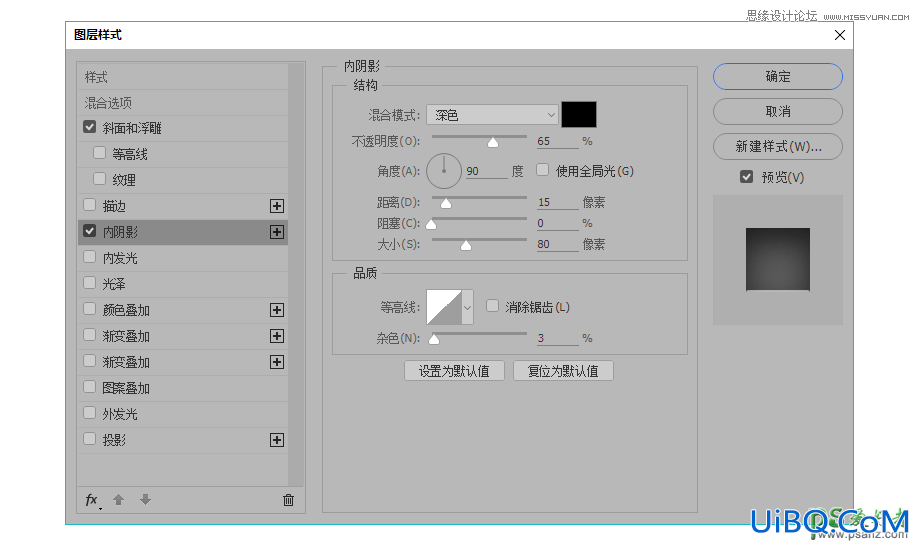This screenshot has height=546, width=920.
Task: Uncheck the 内阴影 checkbox
Action: 90,231
